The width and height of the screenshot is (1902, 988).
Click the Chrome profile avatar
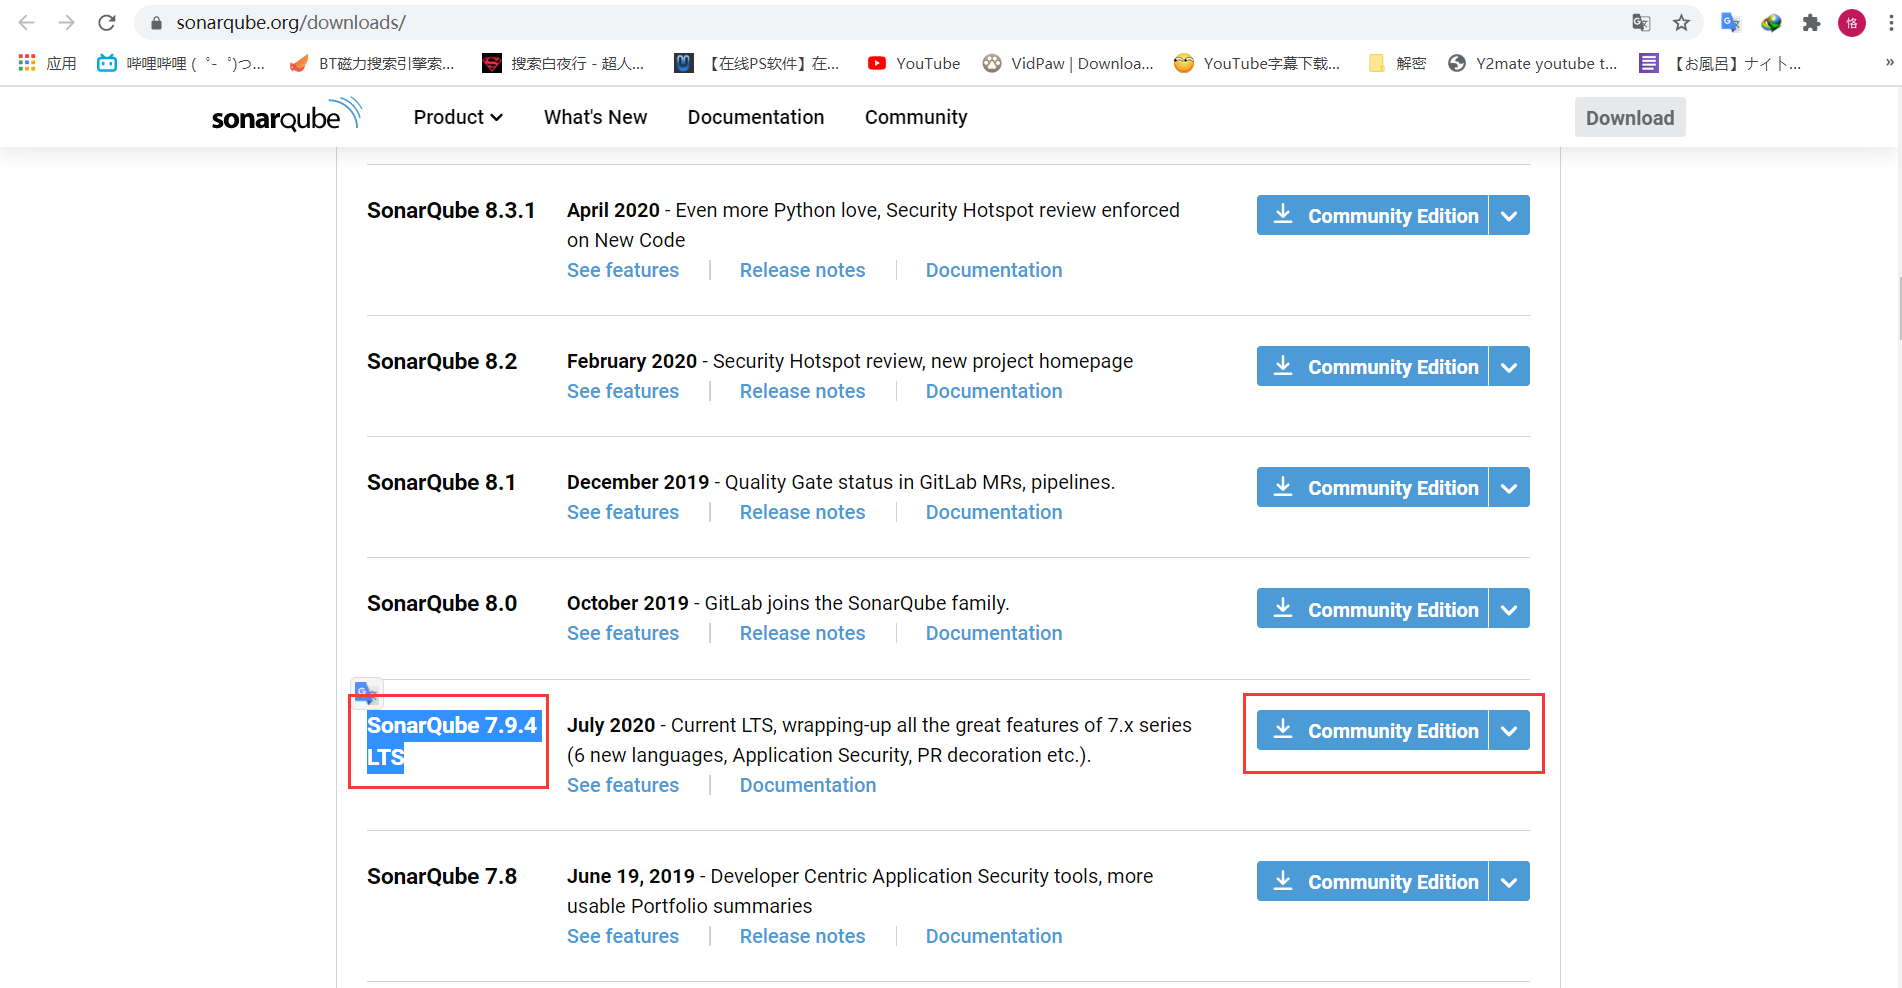pos(1851,22)
